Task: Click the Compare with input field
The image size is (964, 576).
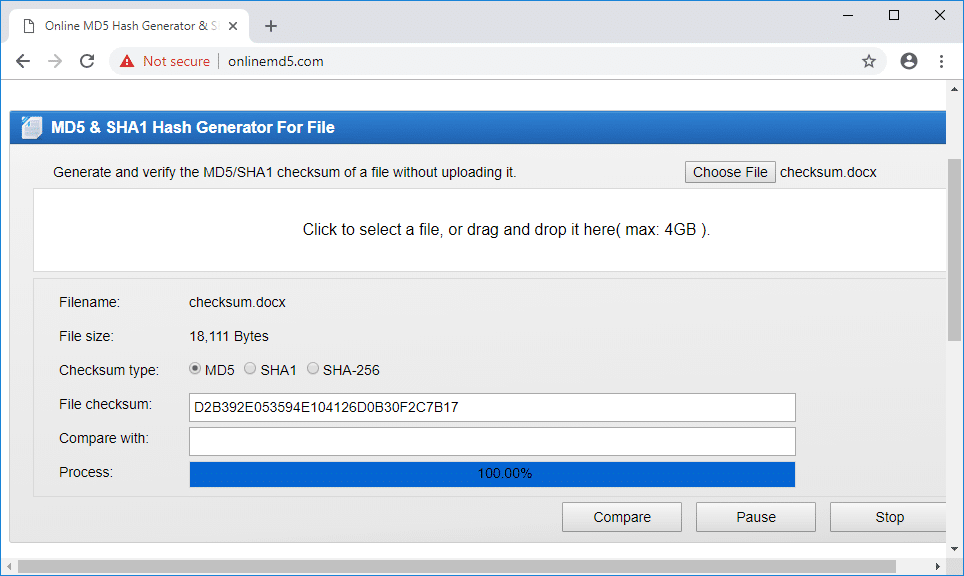Action: 492,441
